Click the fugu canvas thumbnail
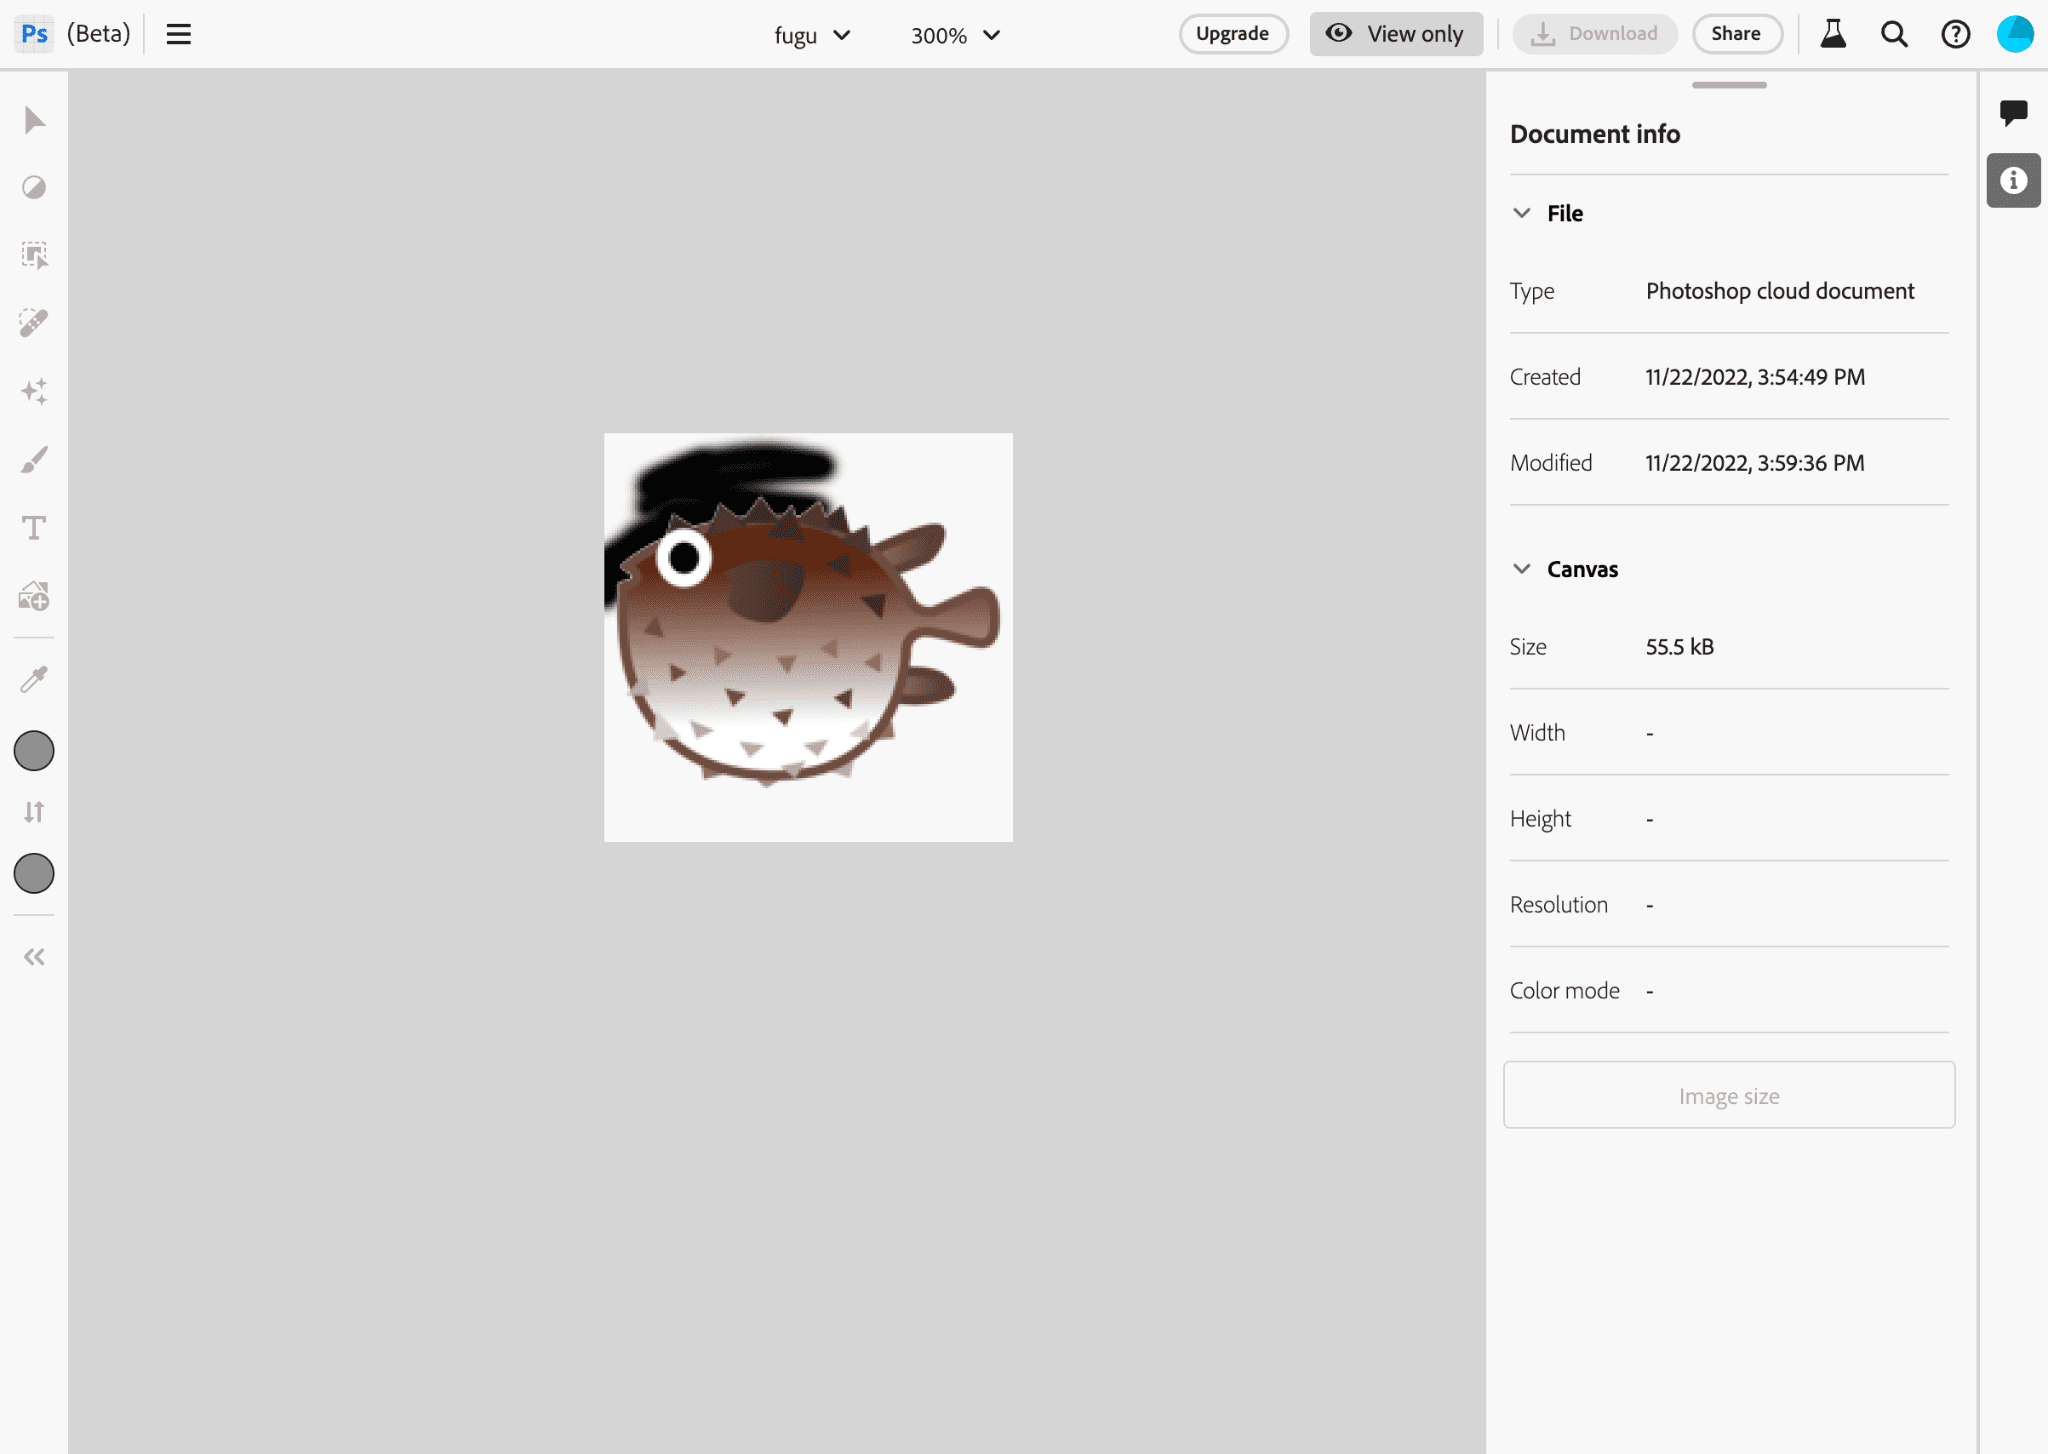The image size is (2048, 1454). click(807, 636)
